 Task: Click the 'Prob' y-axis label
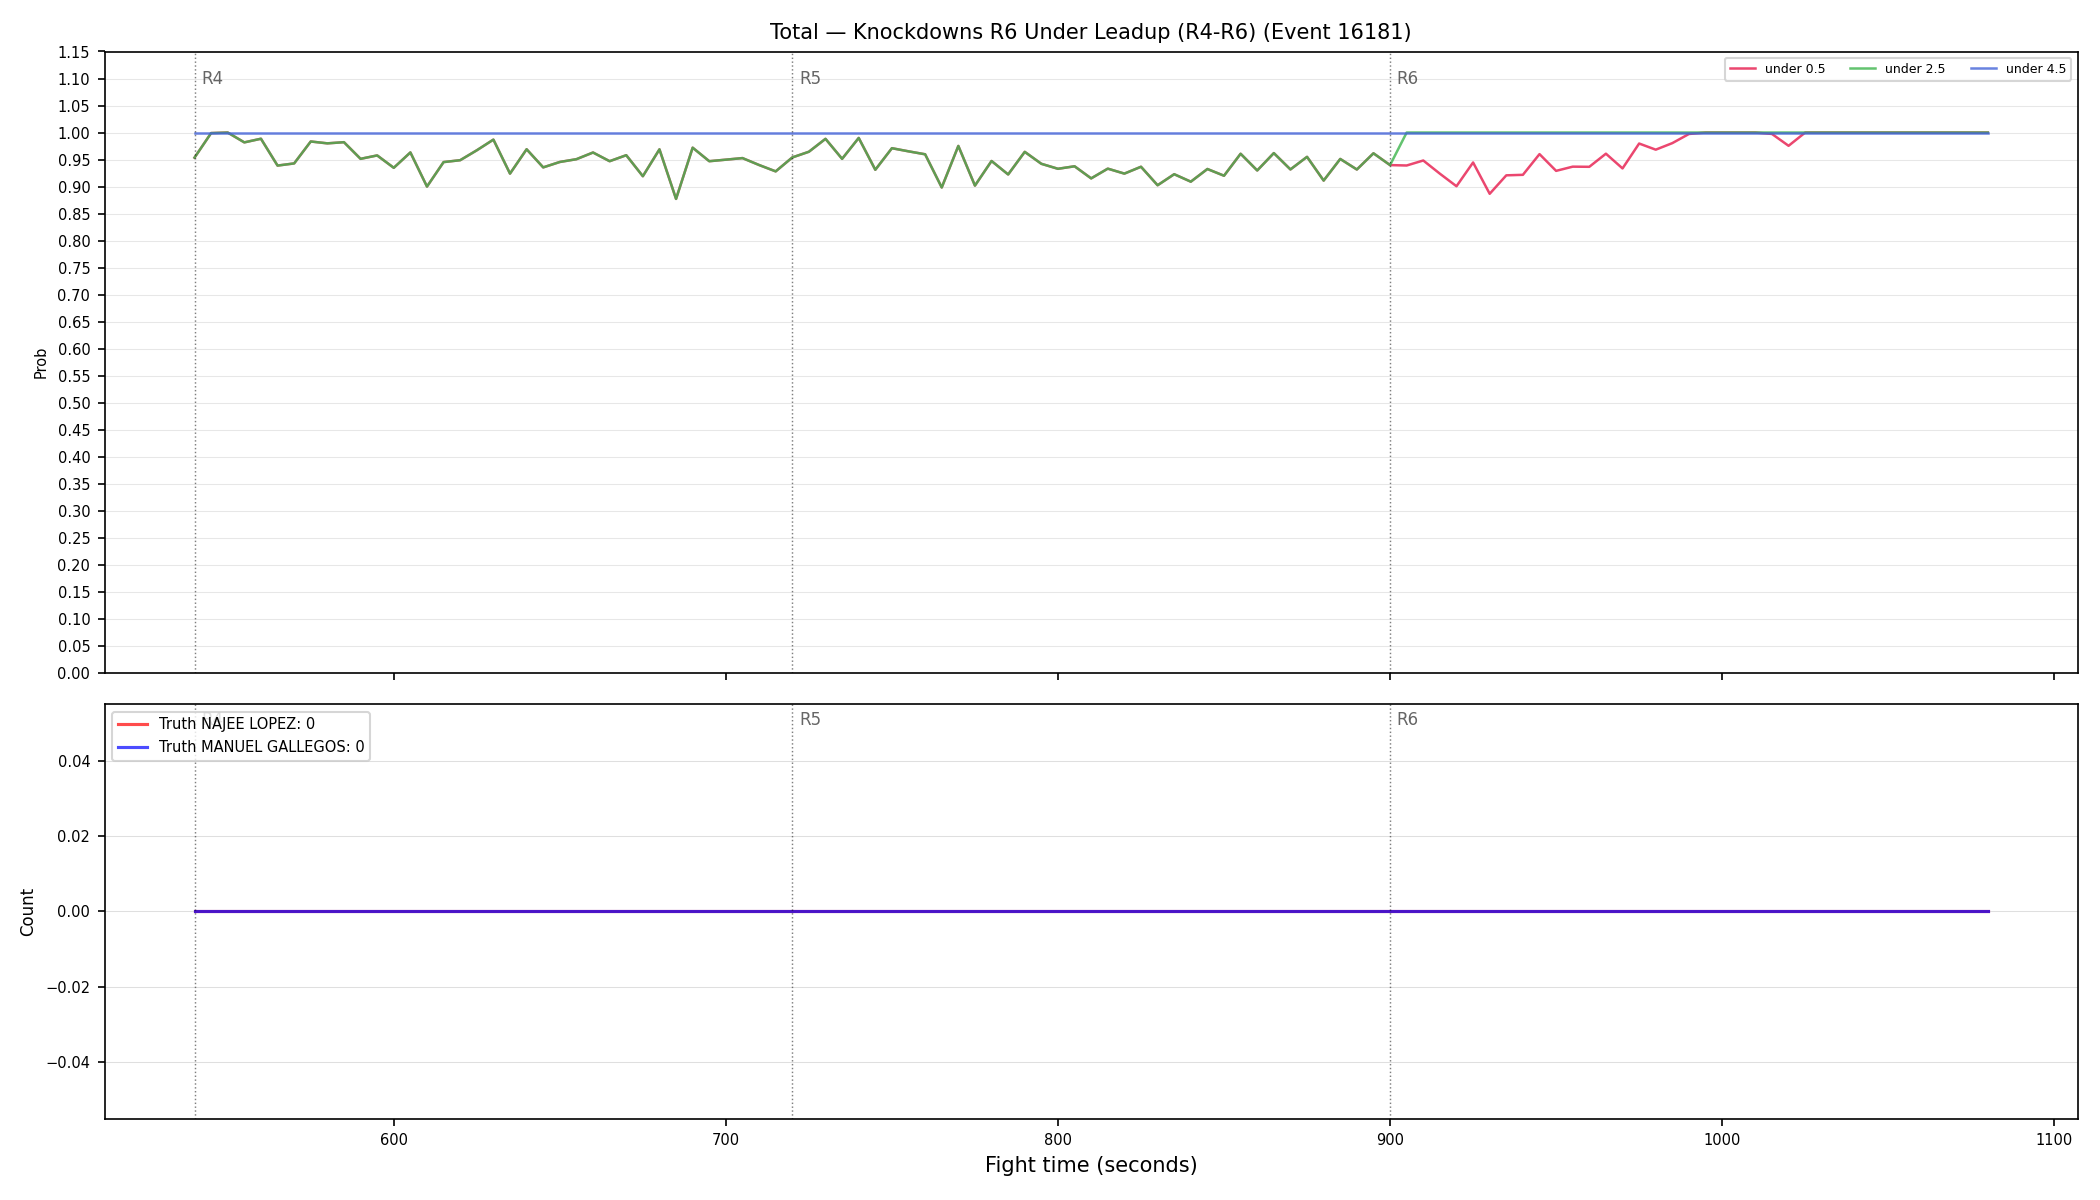pyautogui.click(x=41, y=363)
